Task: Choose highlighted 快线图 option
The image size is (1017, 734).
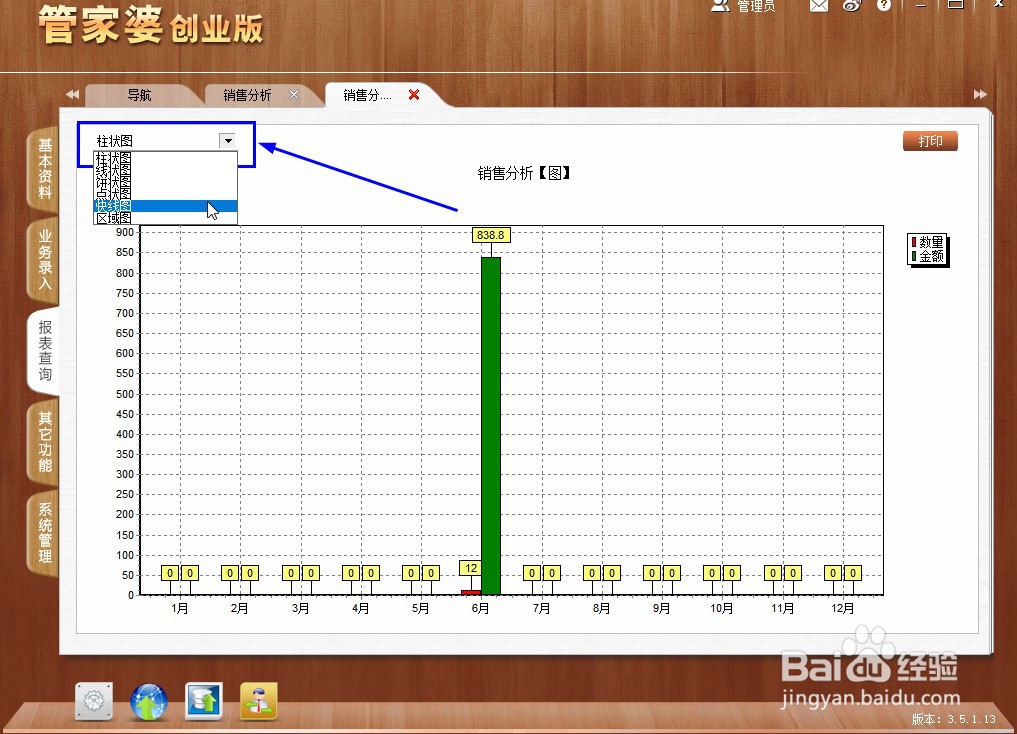Action: 166,206
